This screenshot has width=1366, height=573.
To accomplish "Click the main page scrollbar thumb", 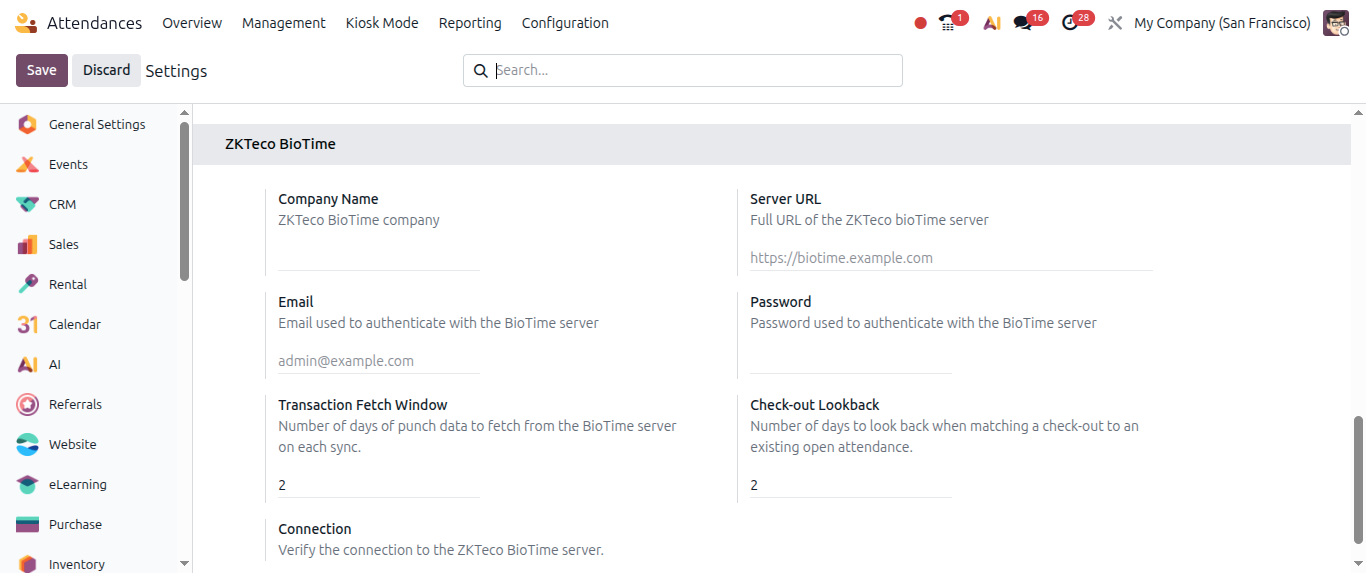I will [x=1358, y=480].
